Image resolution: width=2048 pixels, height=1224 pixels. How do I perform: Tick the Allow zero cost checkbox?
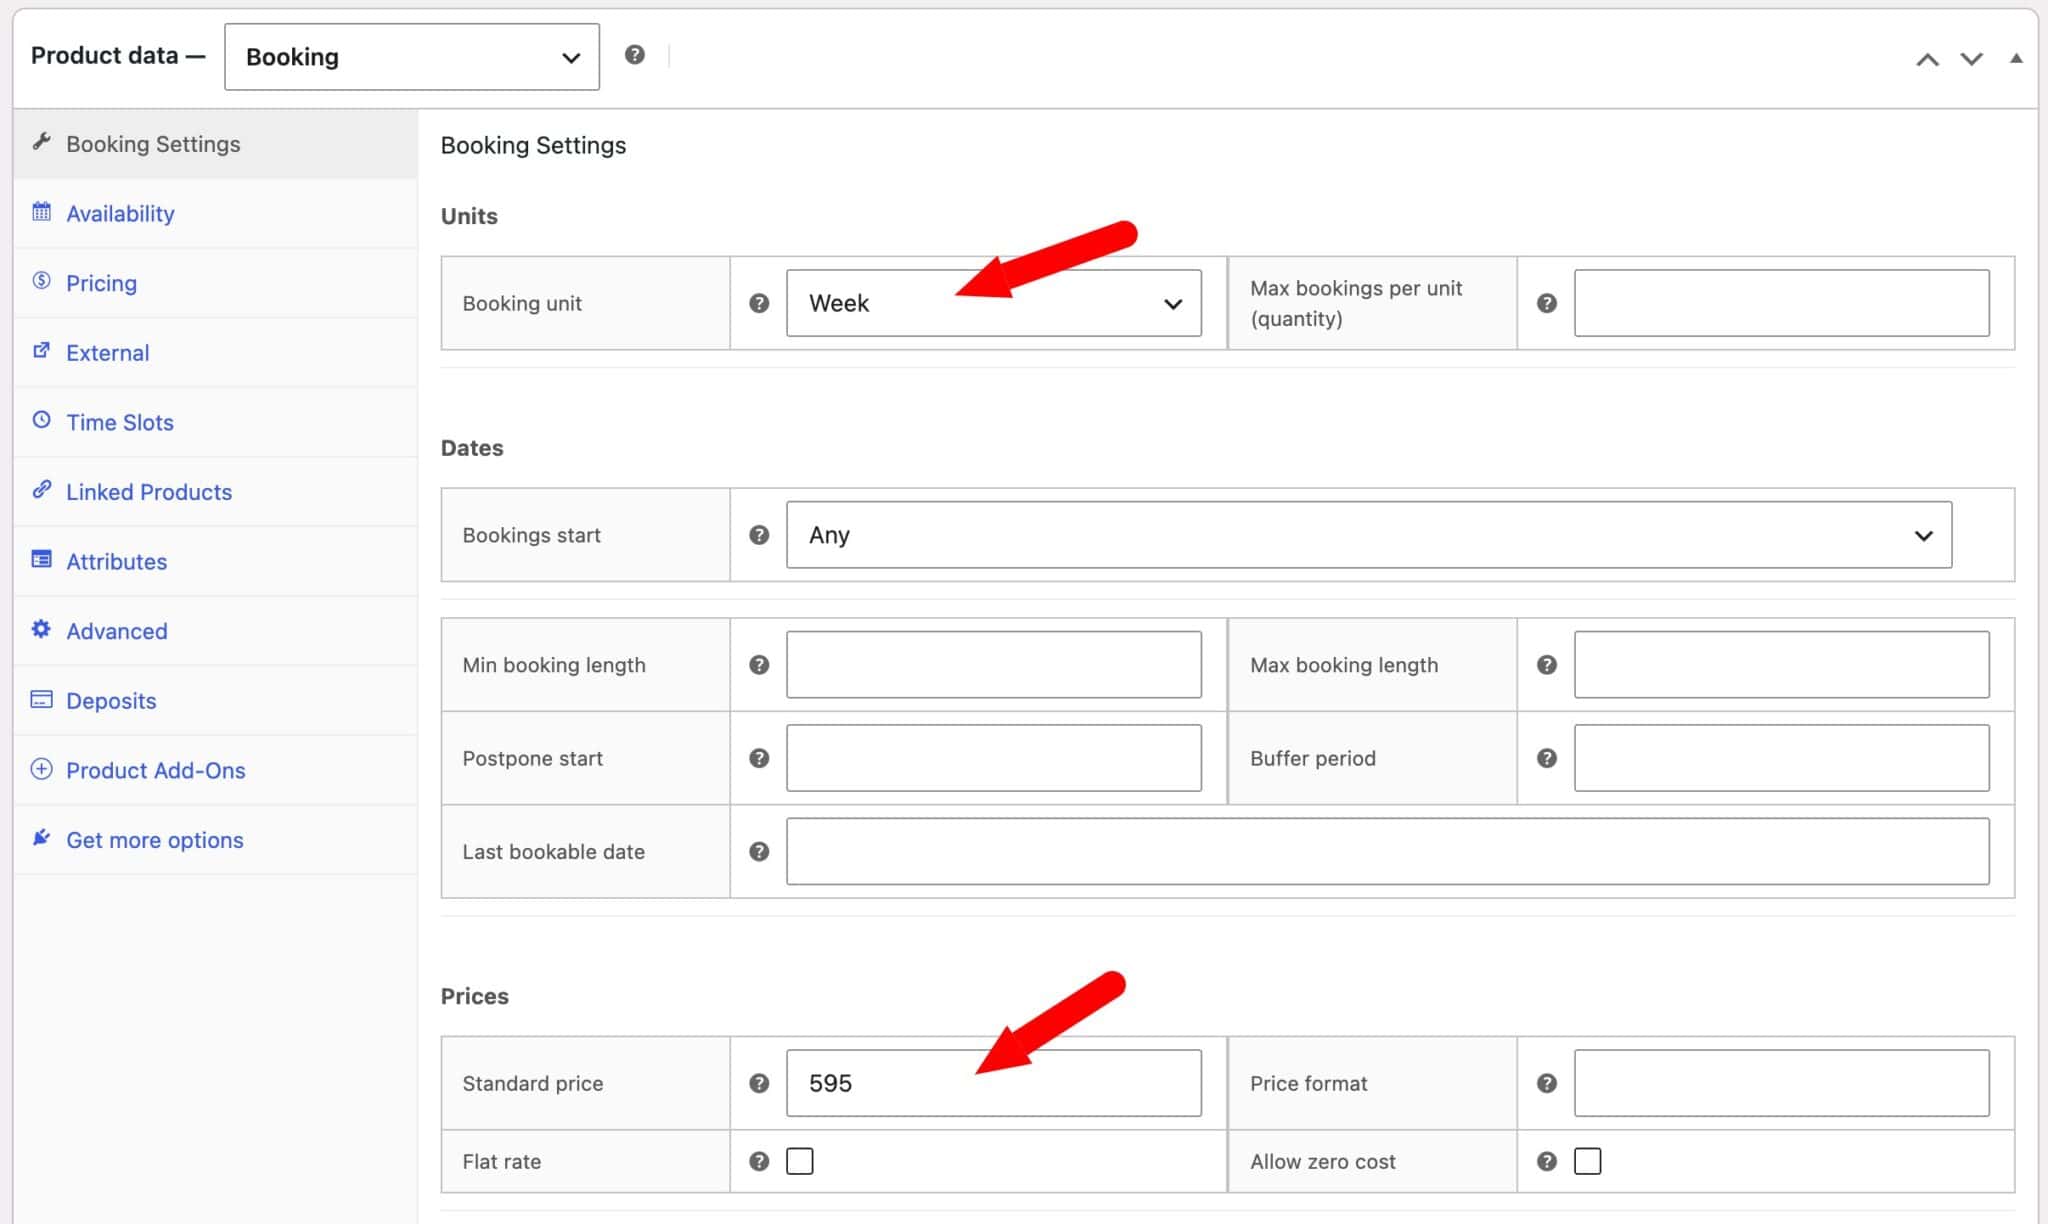click(1587, 1161)
